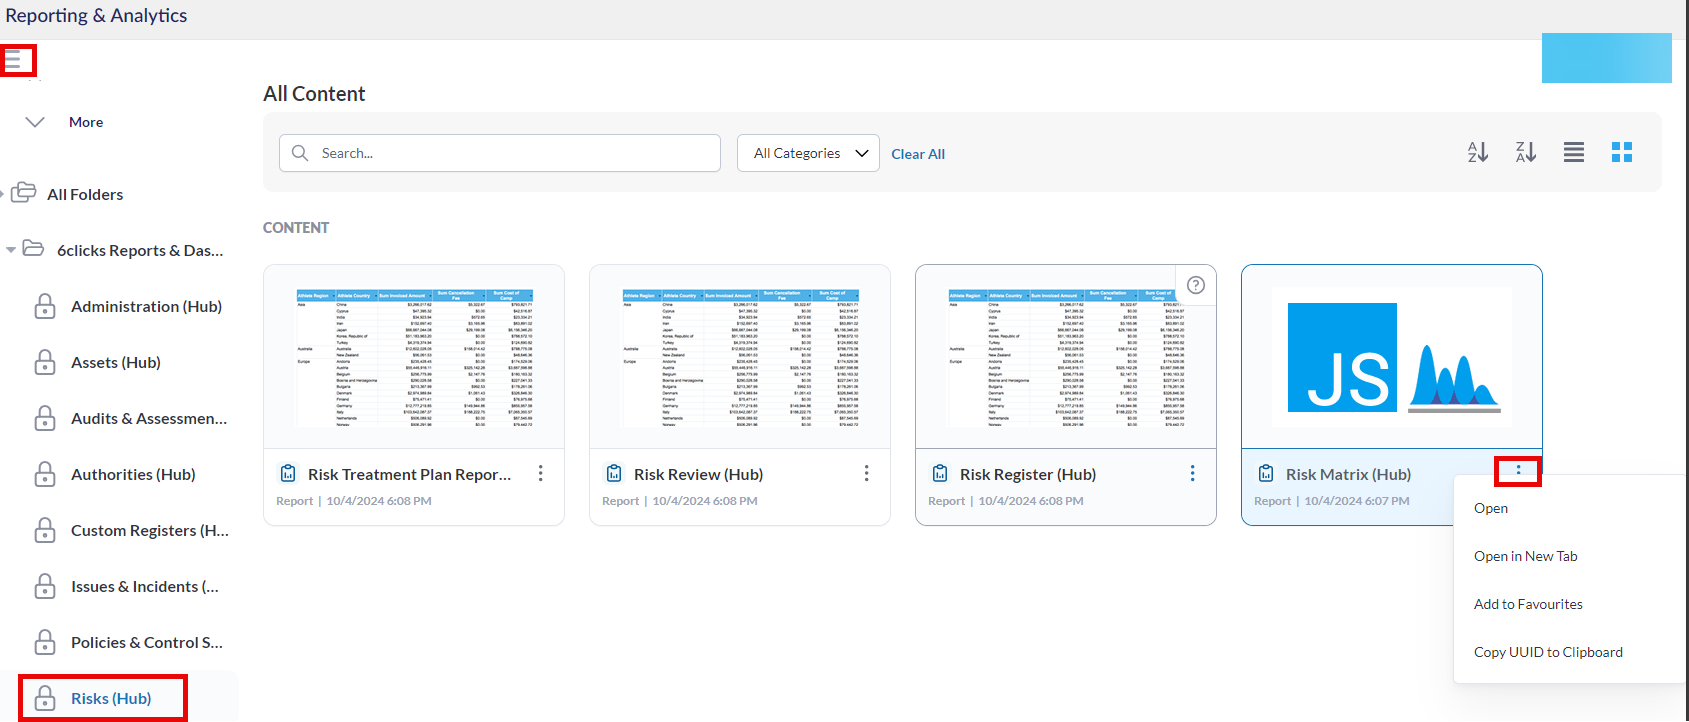Click lock icon beside Audits & Assessments
The image size is (1689, 722).
45,418
